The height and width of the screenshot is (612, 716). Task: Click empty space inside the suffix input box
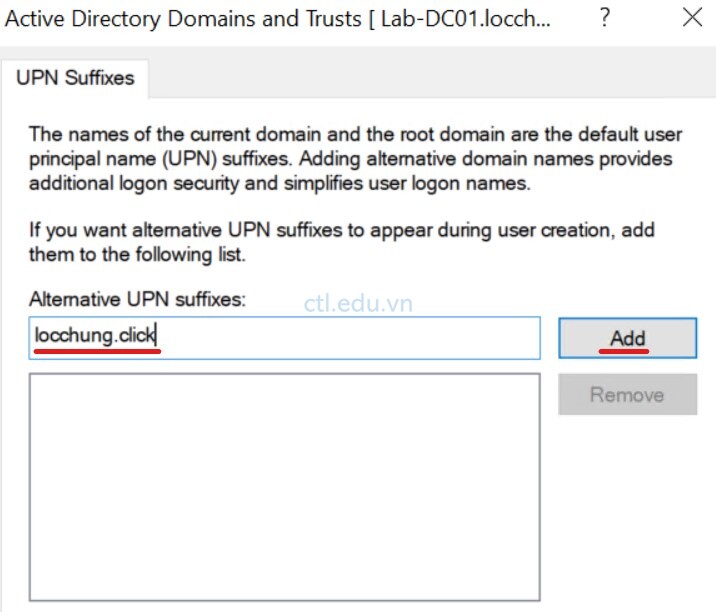347,338
